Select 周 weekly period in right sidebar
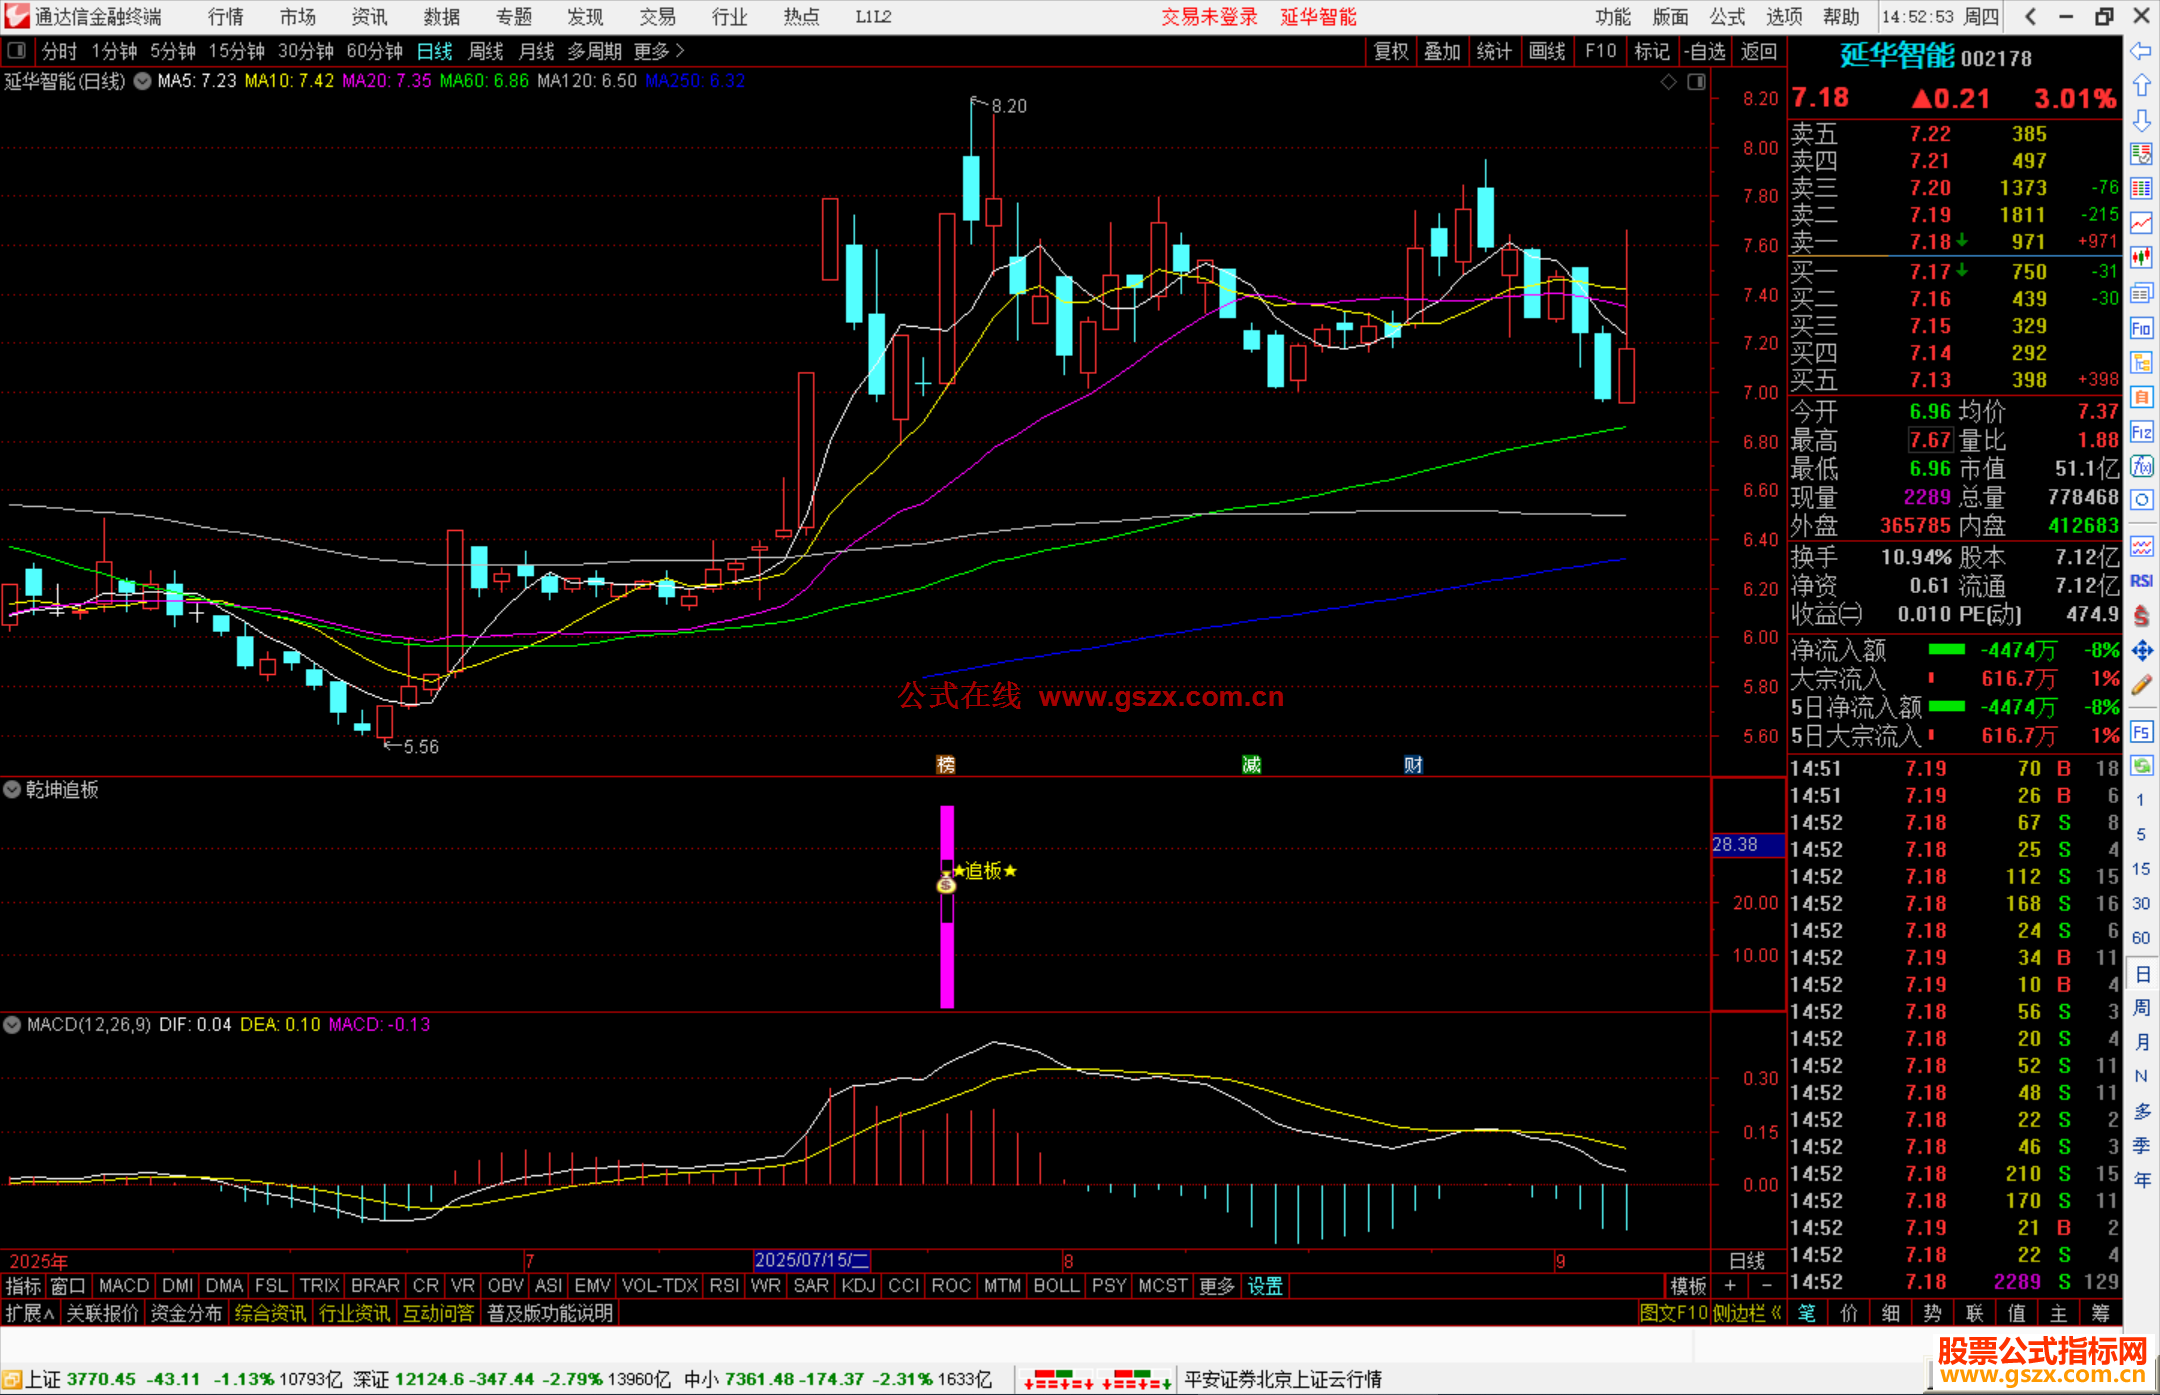 tap(2141, 1008)
